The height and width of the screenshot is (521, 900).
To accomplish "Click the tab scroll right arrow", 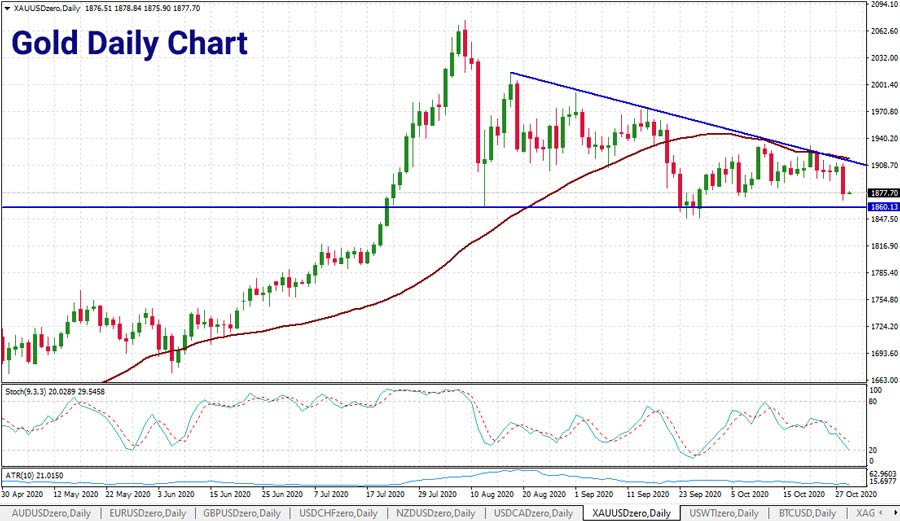I will pos(894,512).
